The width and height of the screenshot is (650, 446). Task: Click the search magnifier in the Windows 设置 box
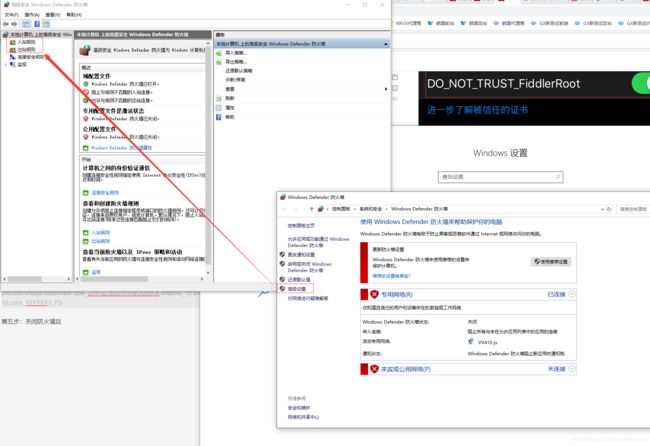558,177
